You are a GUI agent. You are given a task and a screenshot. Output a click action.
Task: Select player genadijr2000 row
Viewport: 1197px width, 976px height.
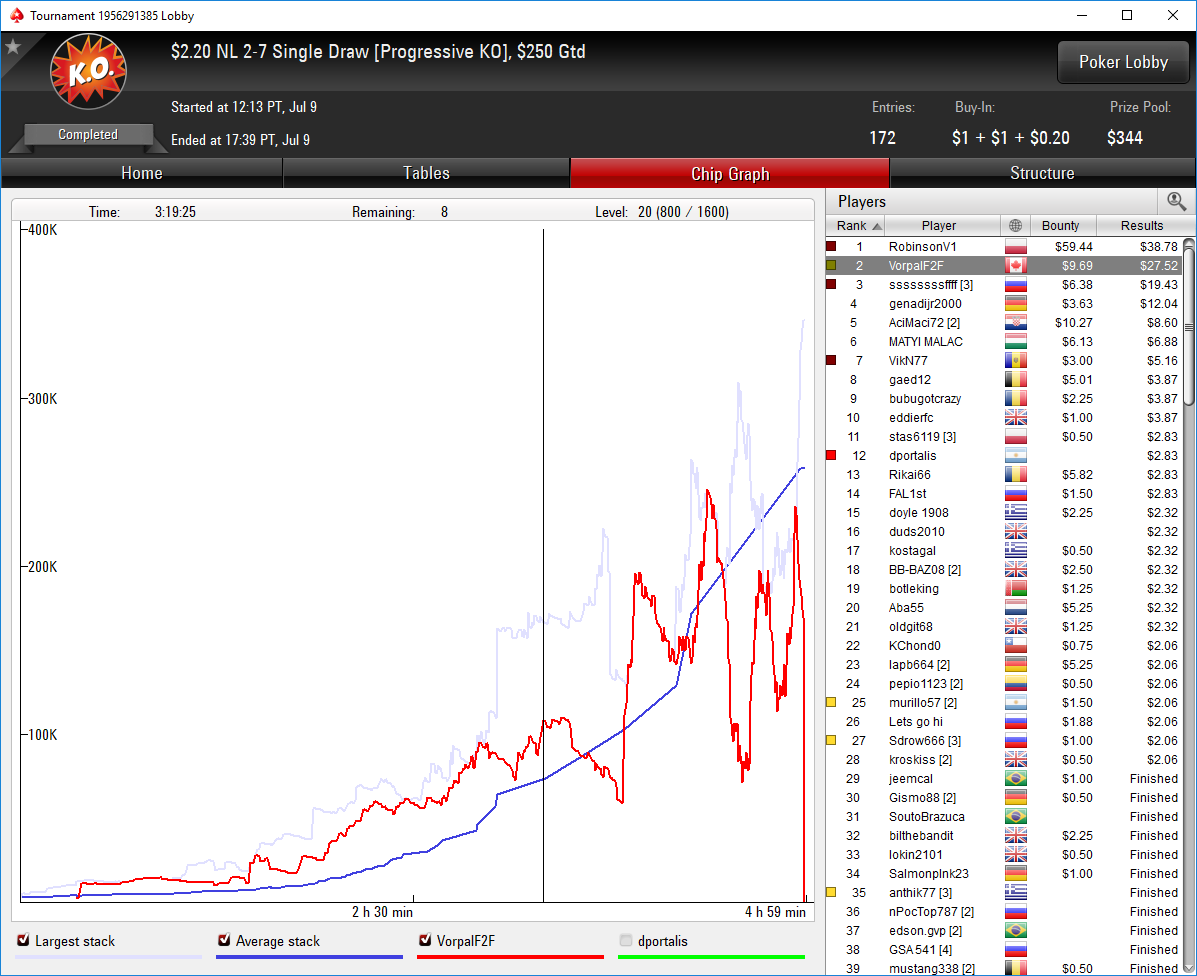[1004, 304]
